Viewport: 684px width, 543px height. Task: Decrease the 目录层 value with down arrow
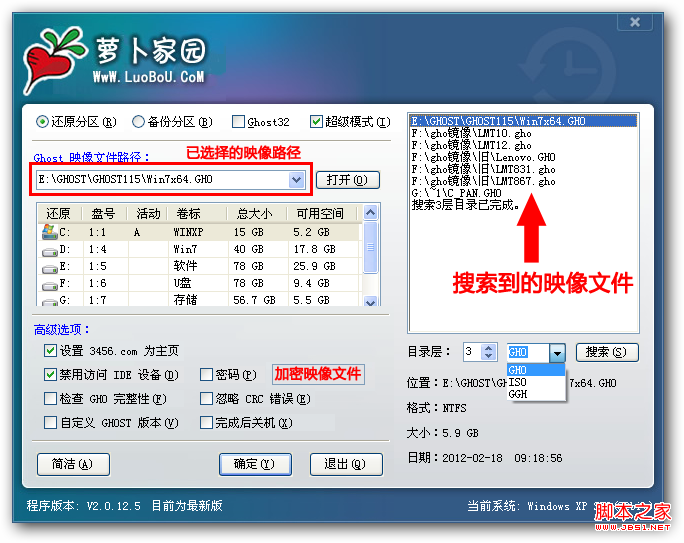tap(489, 356)
